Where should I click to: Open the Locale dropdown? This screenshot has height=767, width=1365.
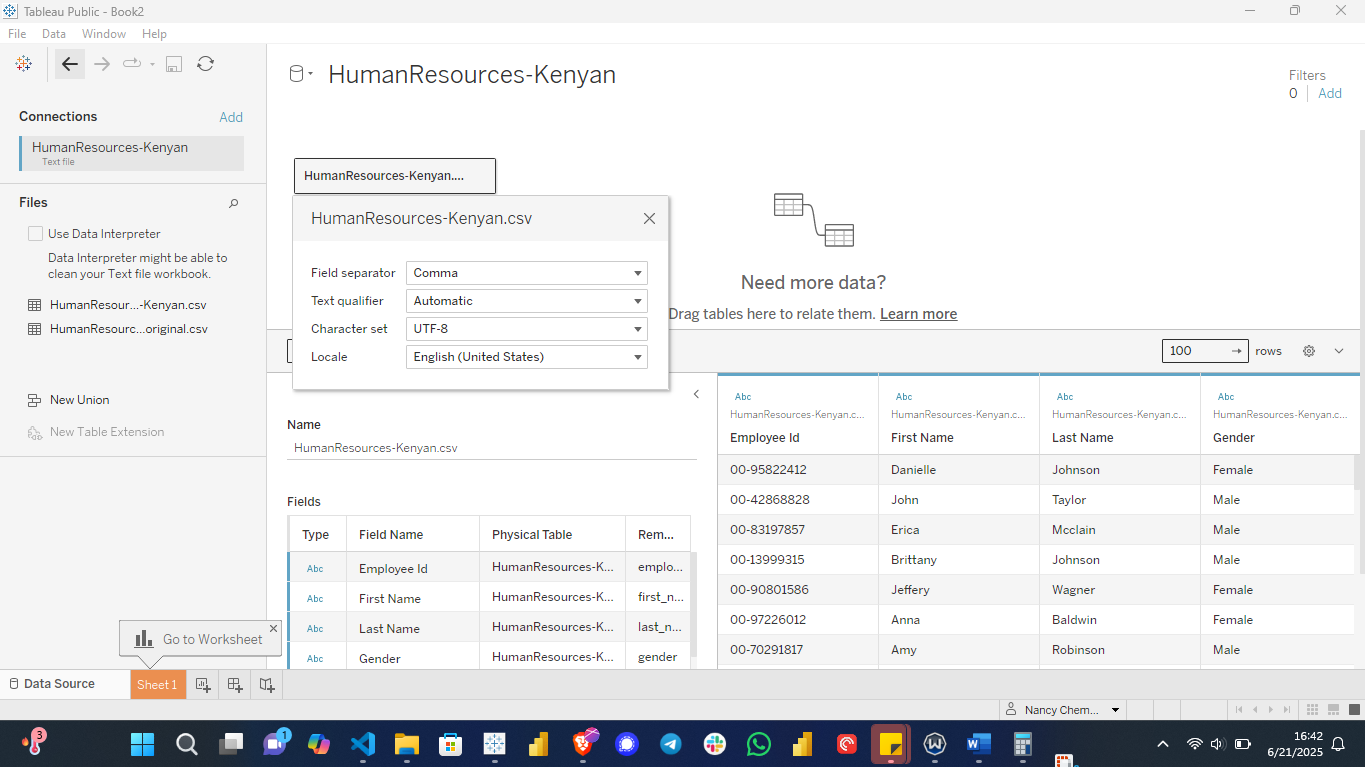[526, 357]
